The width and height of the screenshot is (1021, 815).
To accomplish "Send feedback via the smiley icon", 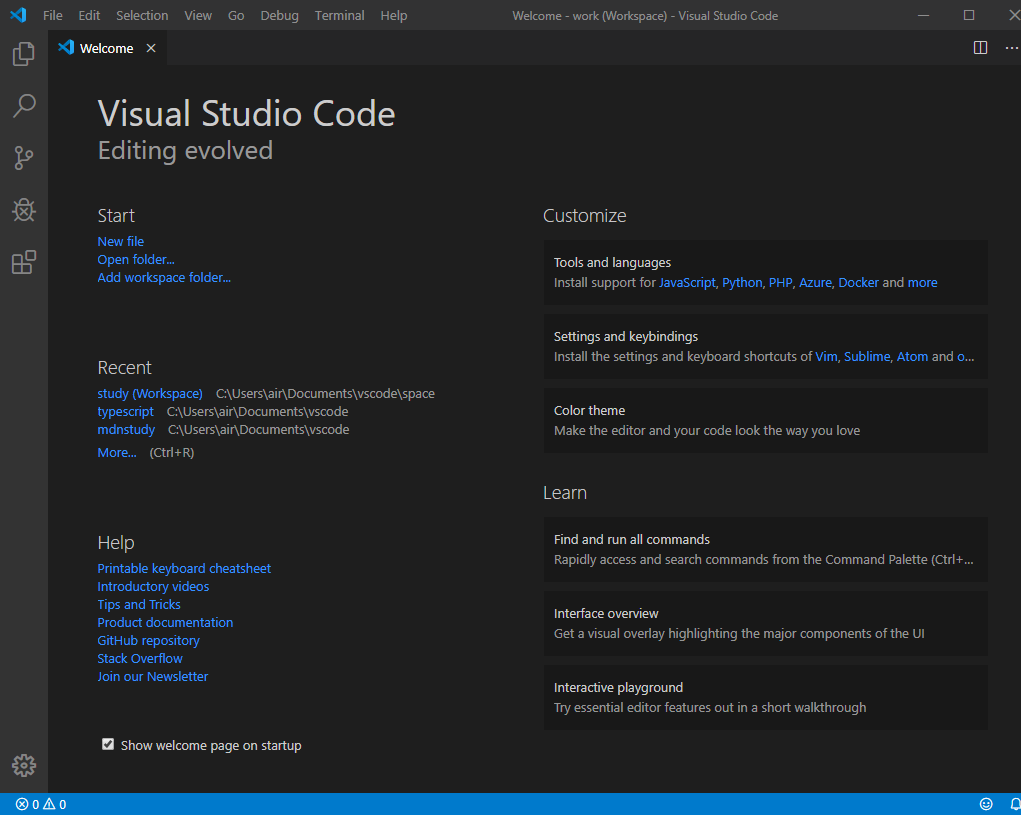I will pyautogui.click(x=986, y=803).
